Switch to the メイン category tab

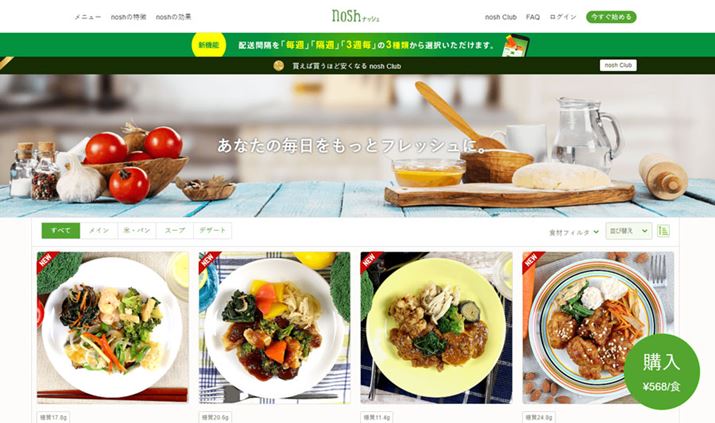(x=99, y=231)
